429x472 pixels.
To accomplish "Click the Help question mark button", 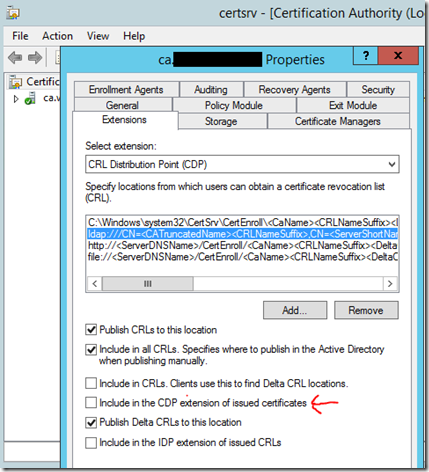I will coord(366,56).
